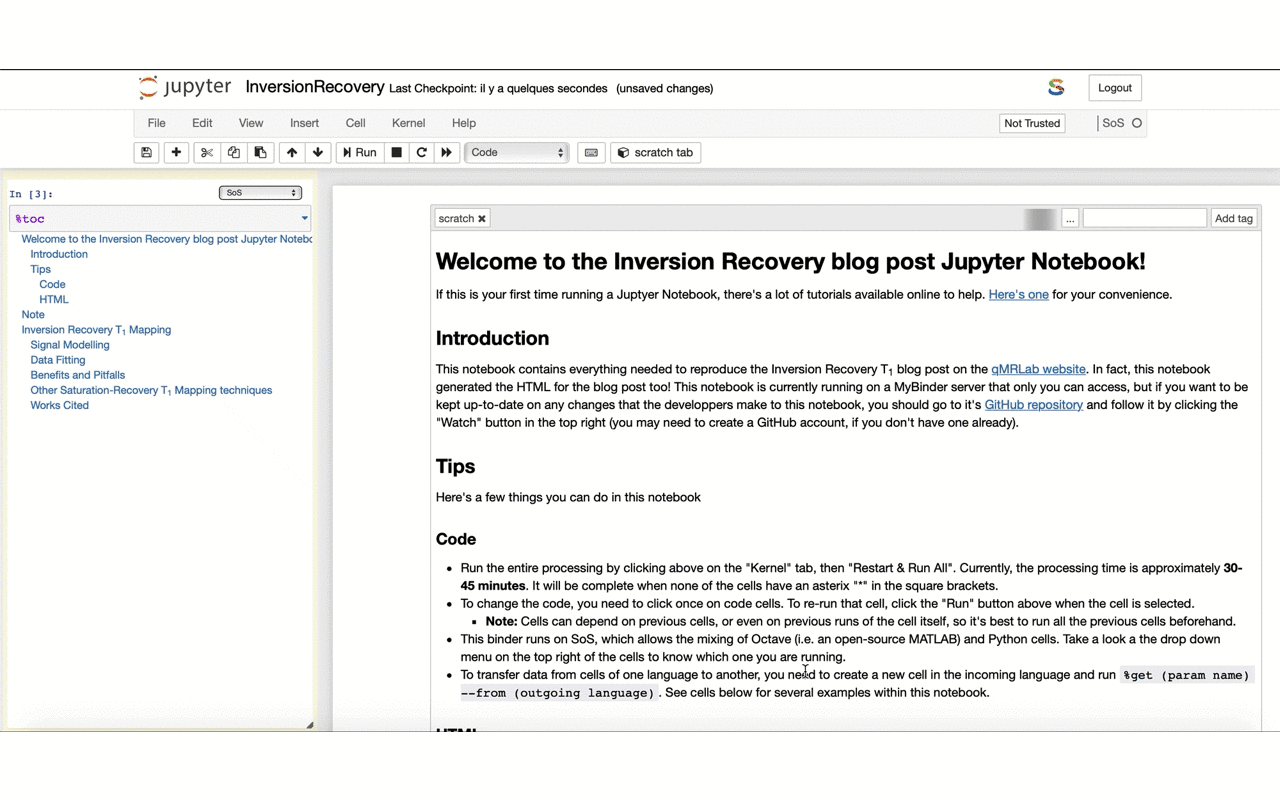Insert a cell below with plus icon

coord(176,153)
